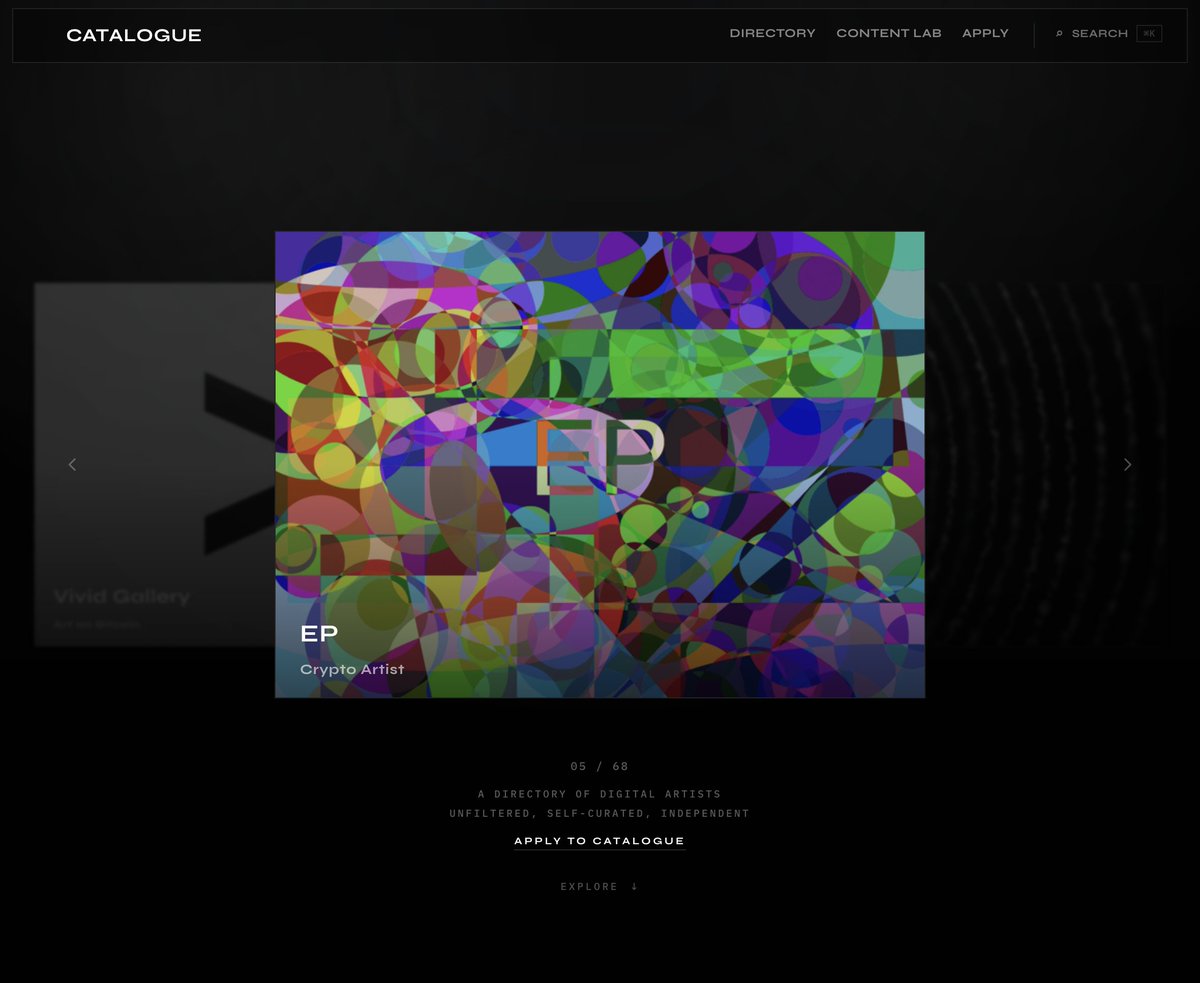Show previous artist with left arrow

coord(72,464)
